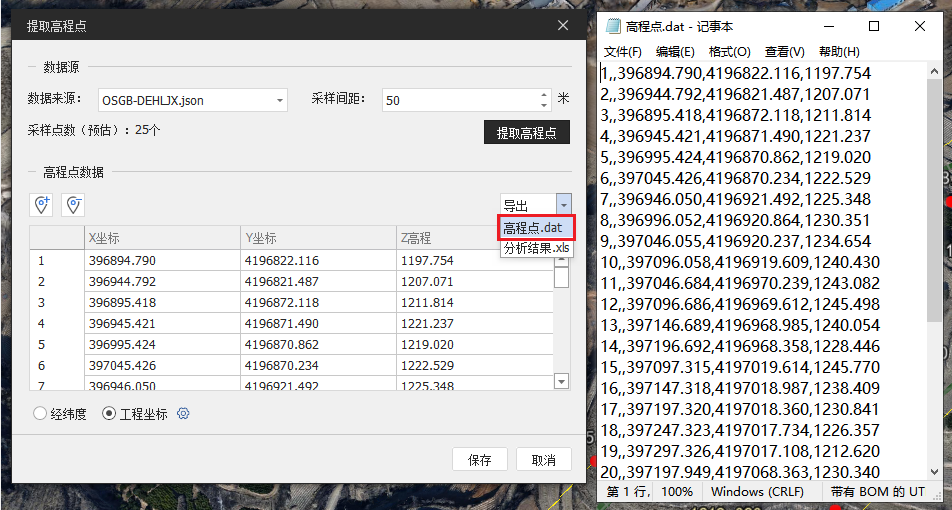Click the Notepad document icon in title bar

[x=612, y=26]
